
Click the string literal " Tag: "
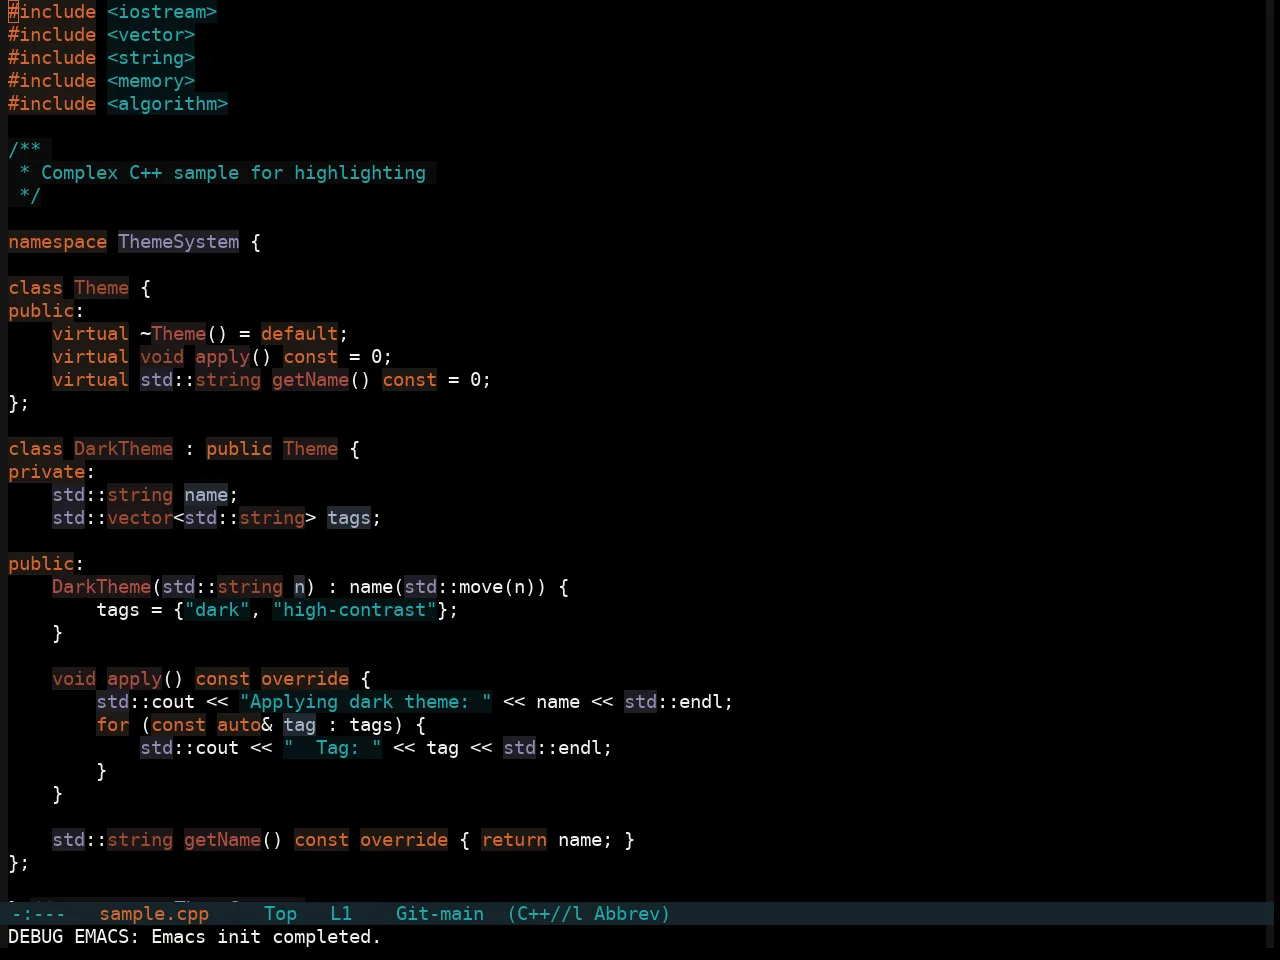[333, 748]
